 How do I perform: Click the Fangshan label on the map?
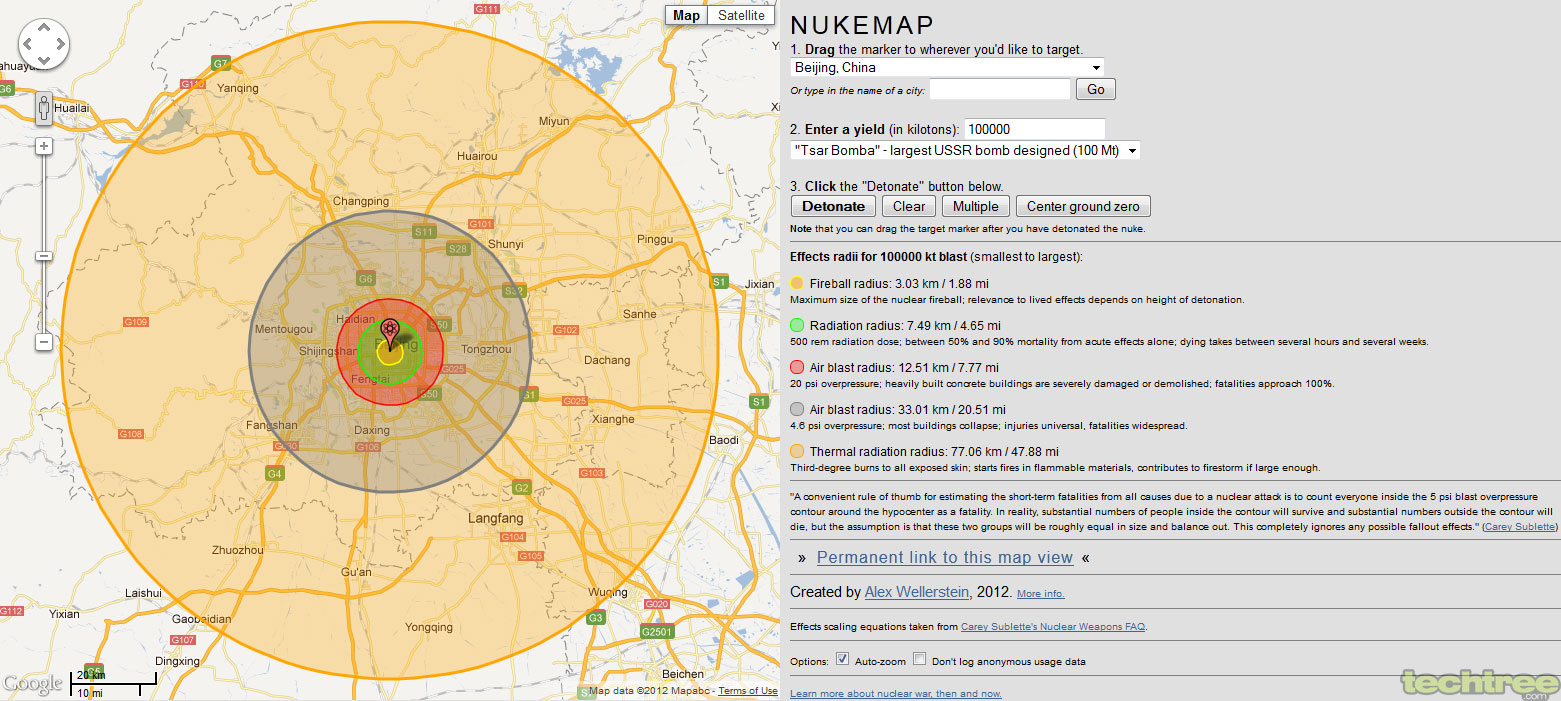coord(271,425)
